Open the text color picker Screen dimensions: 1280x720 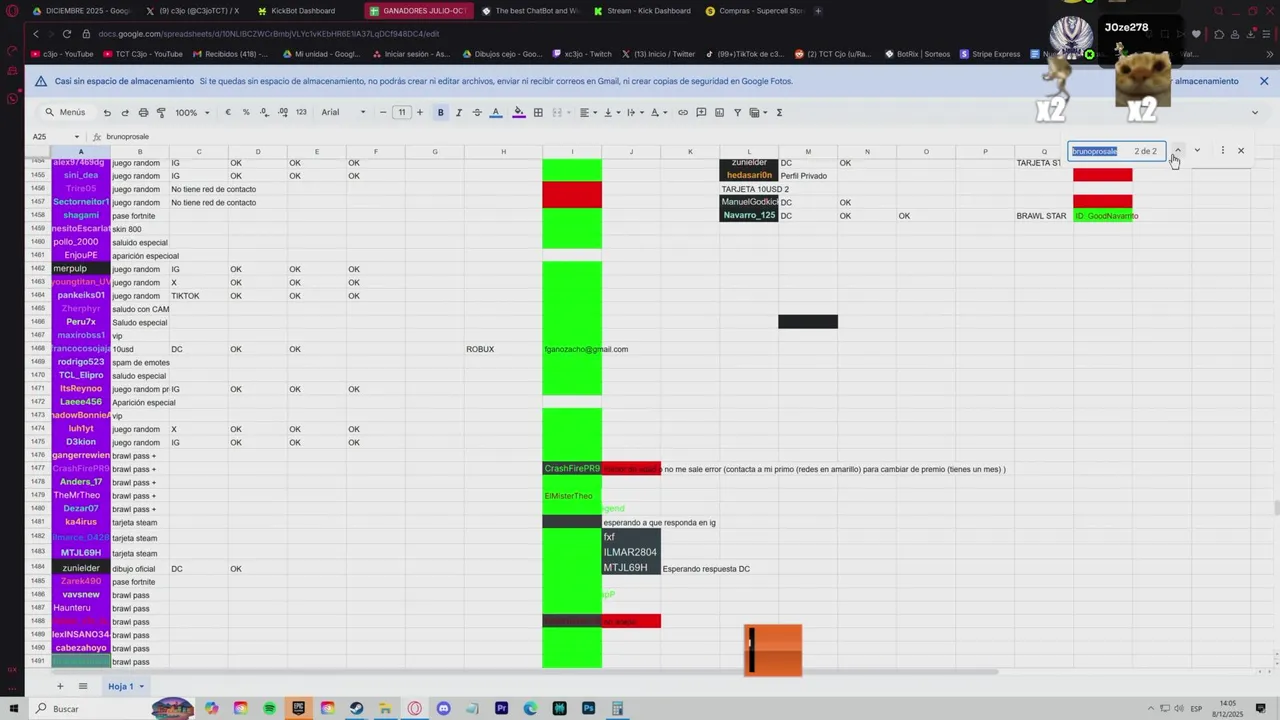(x=495, y=113)
